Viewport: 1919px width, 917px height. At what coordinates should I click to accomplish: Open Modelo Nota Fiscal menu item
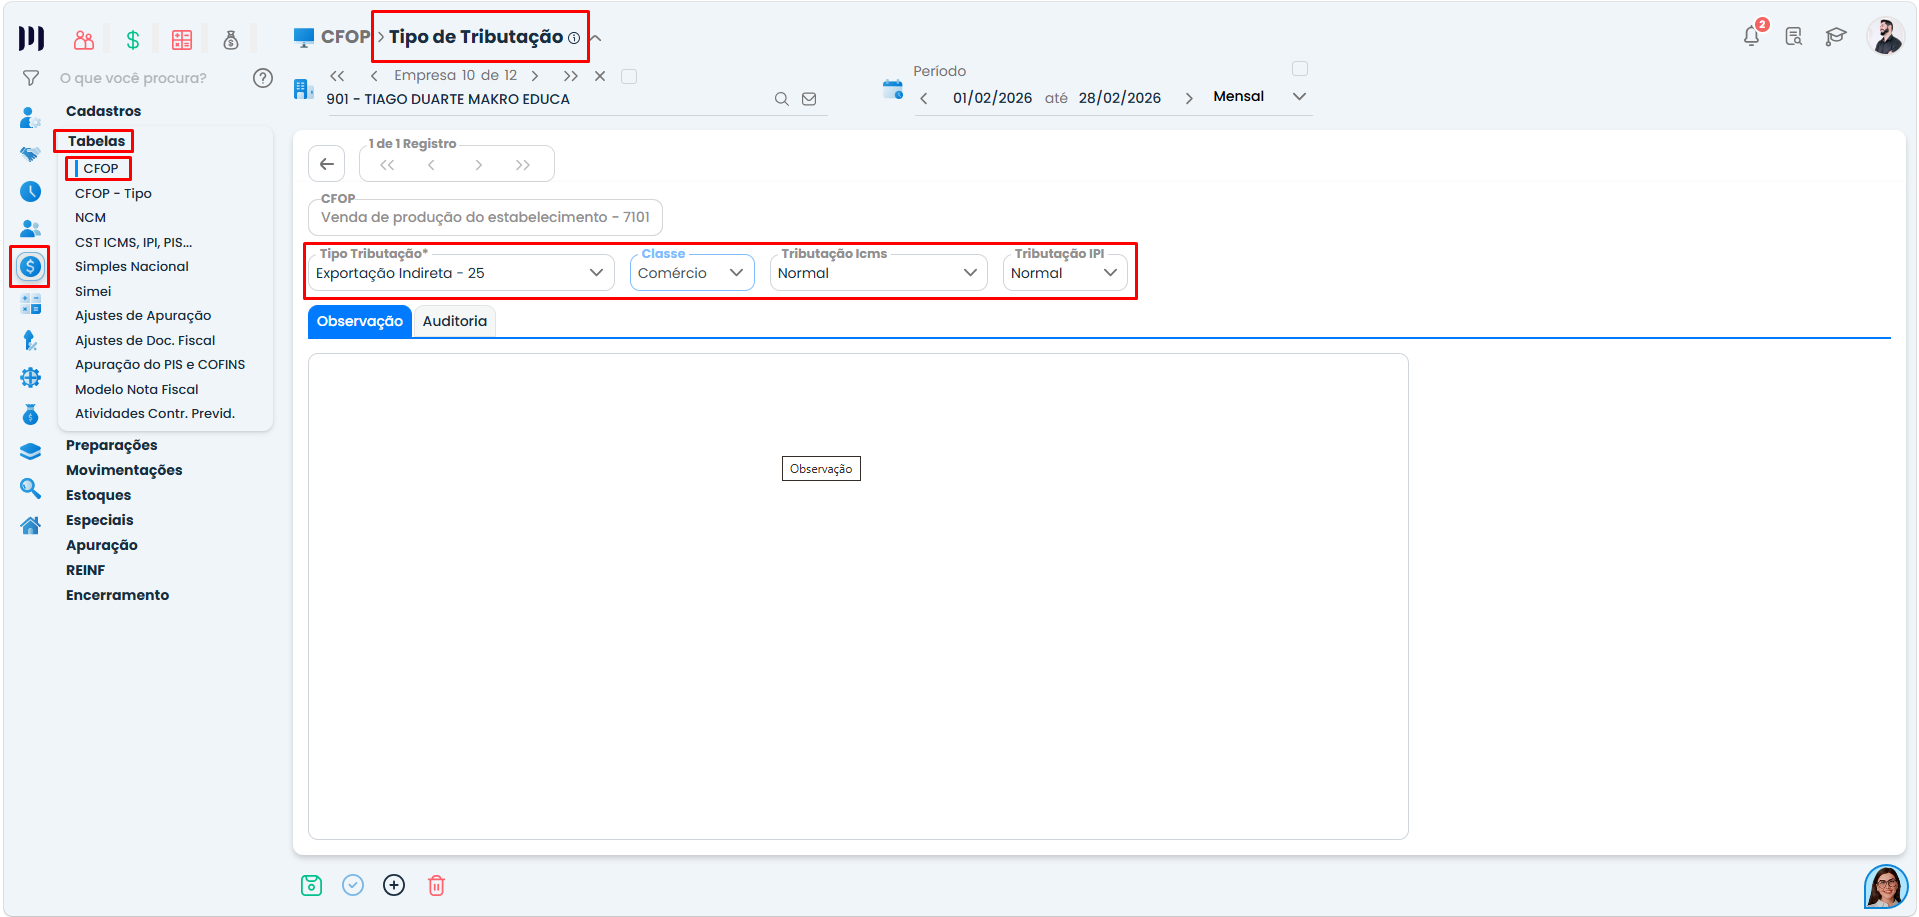coord(137,389)
